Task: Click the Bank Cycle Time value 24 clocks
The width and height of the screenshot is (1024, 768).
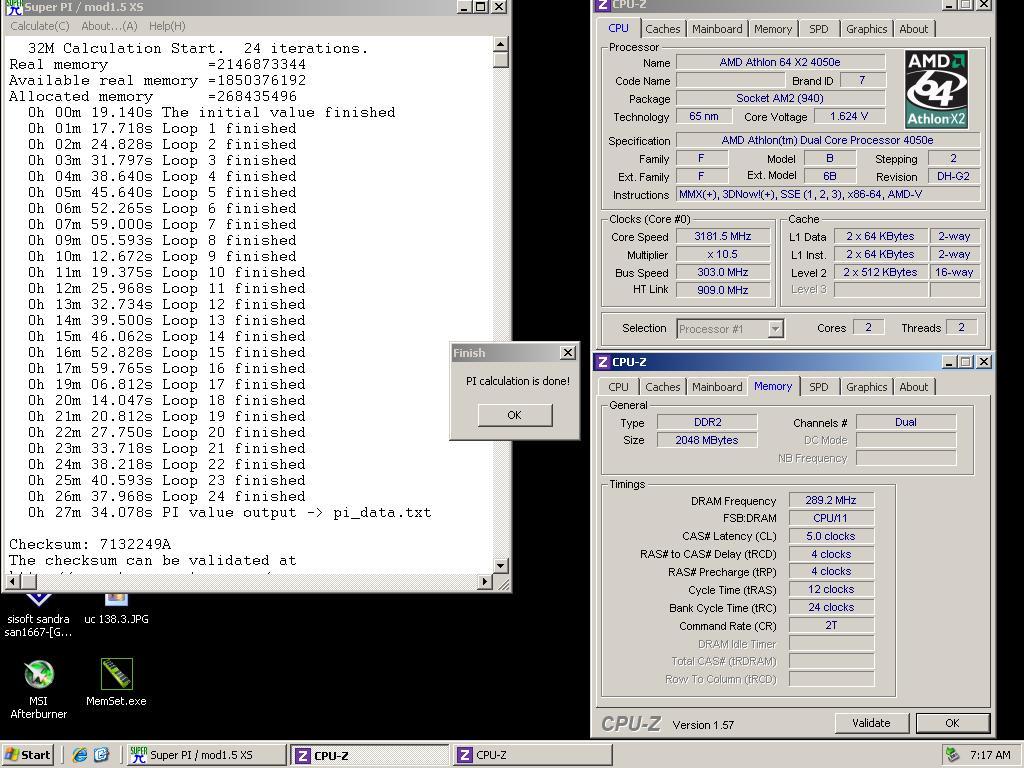Action: click(x=831, y=607)
